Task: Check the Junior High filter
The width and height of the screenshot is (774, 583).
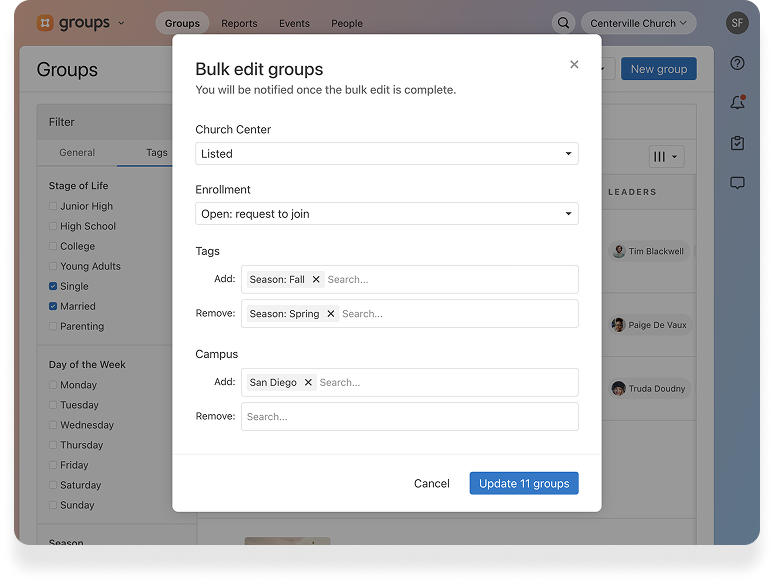Action: (x=53, y=206)
